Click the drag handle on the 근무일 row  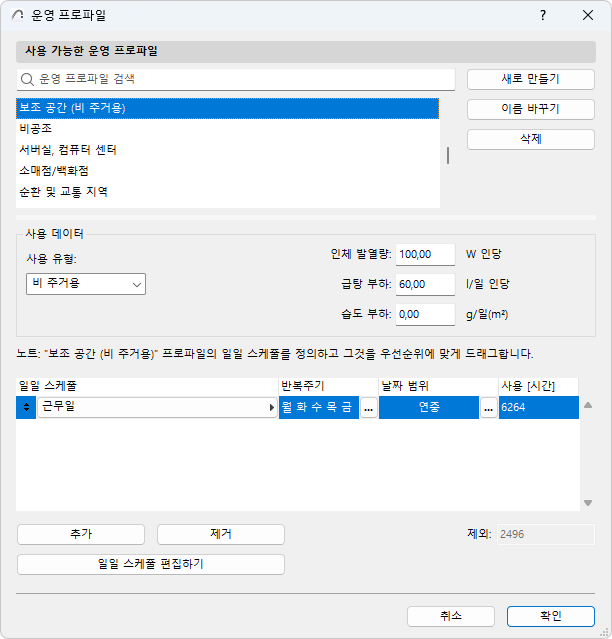pos(26,407)
